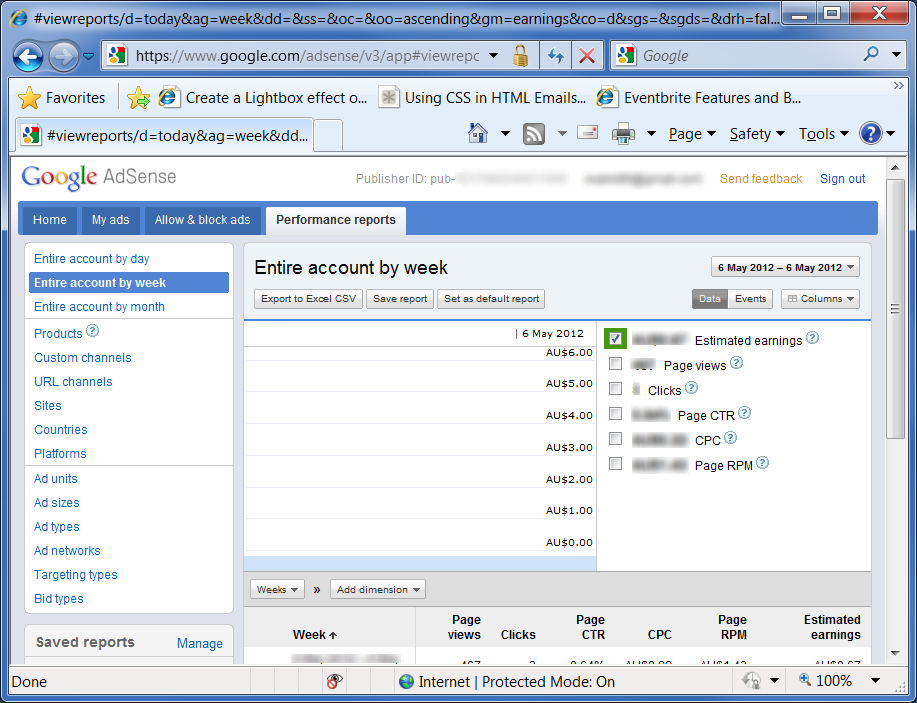Click the Home house icon in command bar
The width and height of the screenshot is (917, 703).
pyautogui.click(x=478, y=133)
